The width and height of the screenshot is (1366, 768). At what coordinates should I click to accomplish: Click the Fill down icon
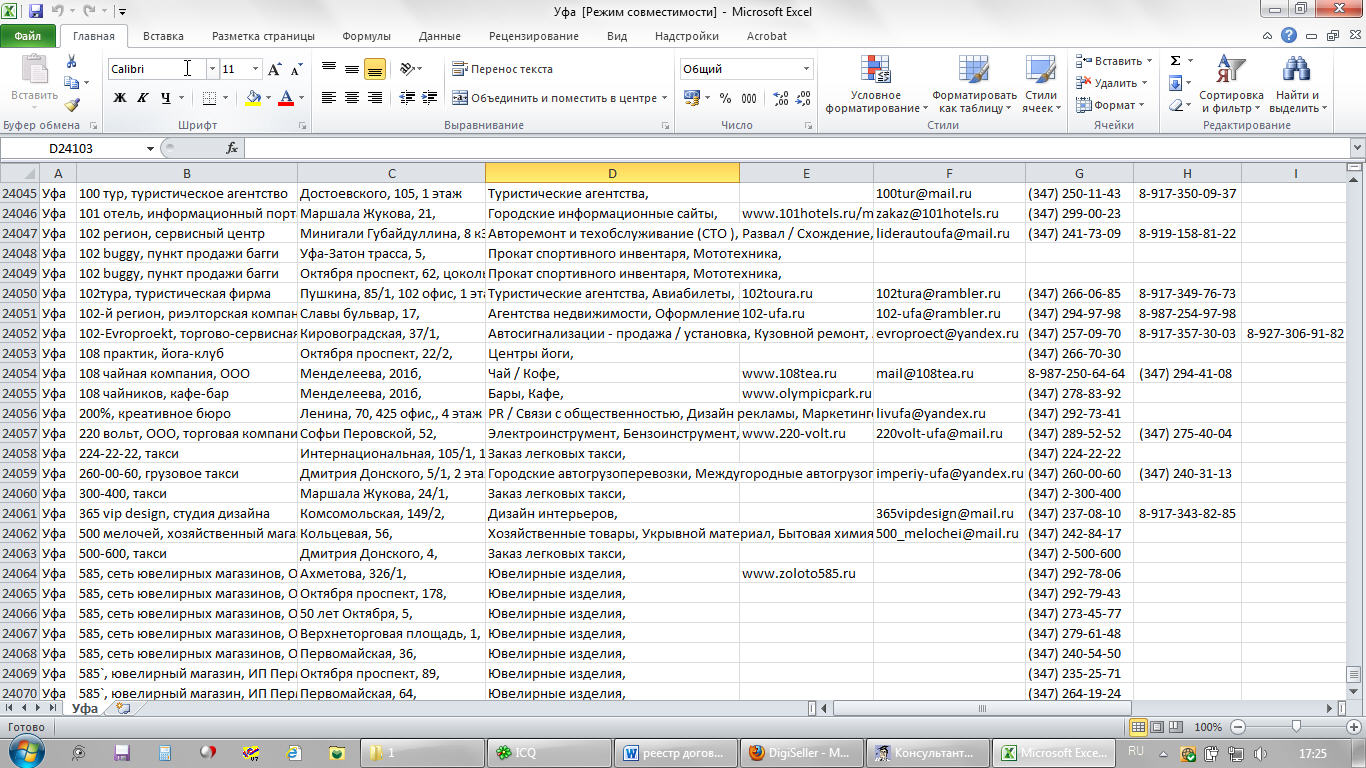click(x=1175, y=83)
